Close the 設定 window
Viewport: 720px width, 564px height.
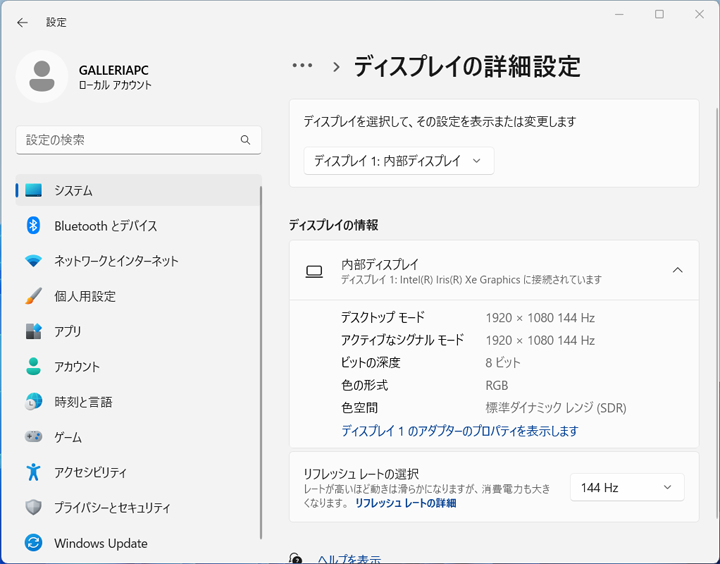click(699, 15)
